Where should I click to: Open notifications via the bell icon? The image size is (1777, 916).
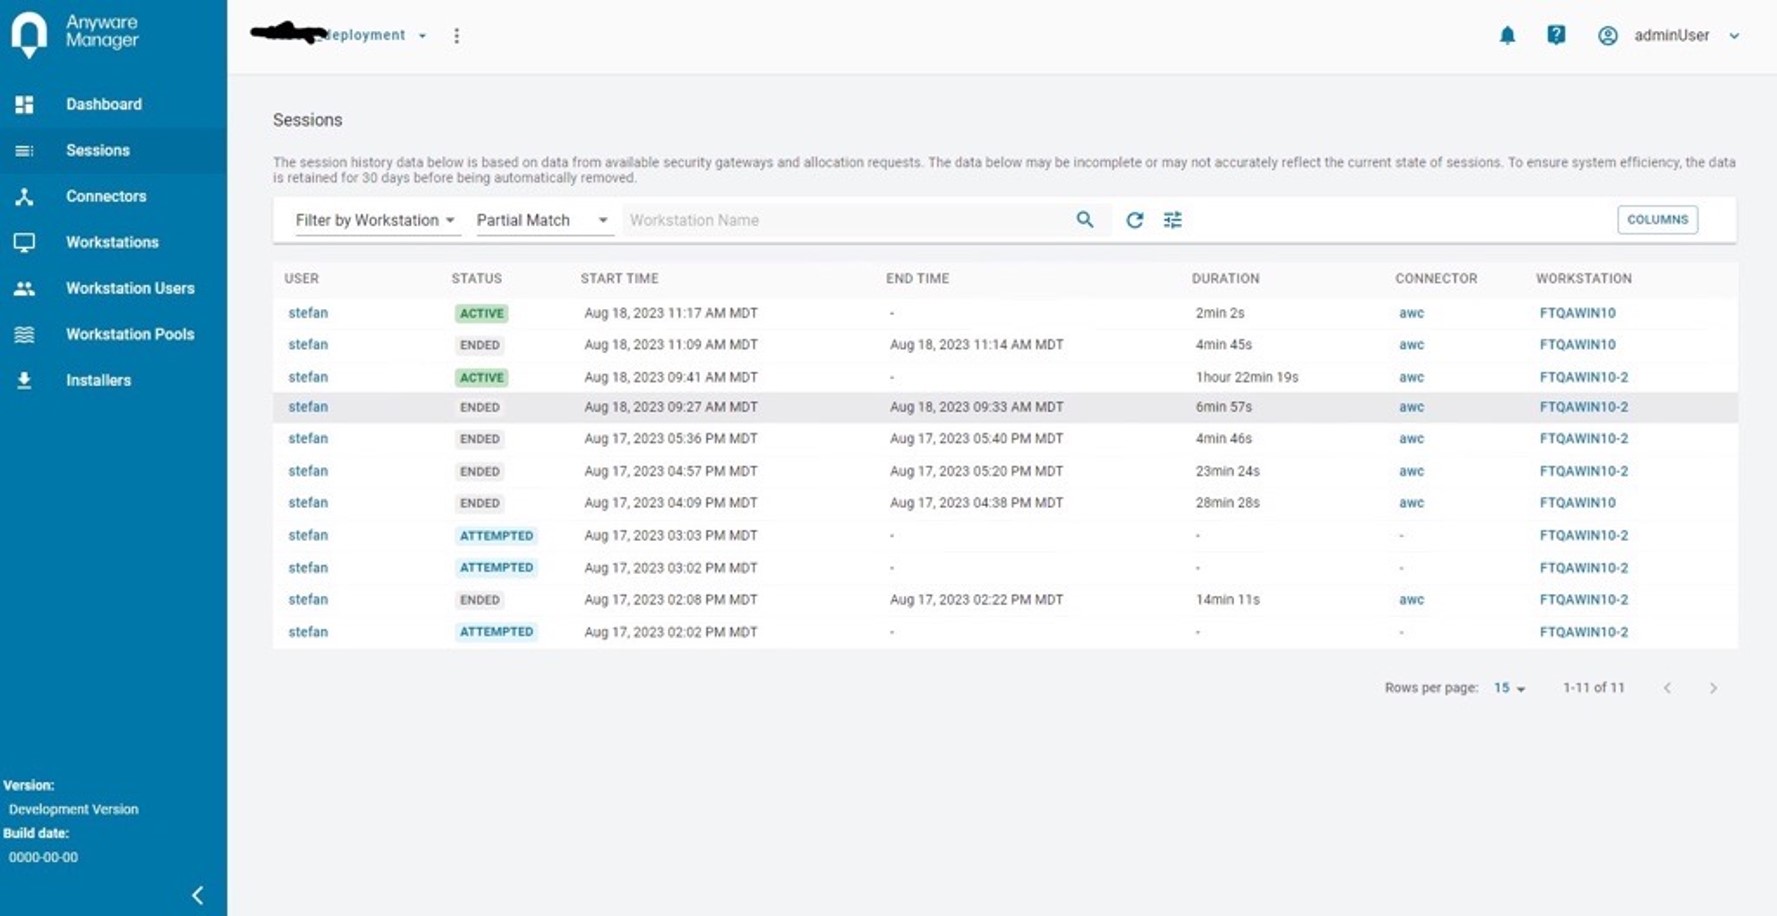point(1508,35)
